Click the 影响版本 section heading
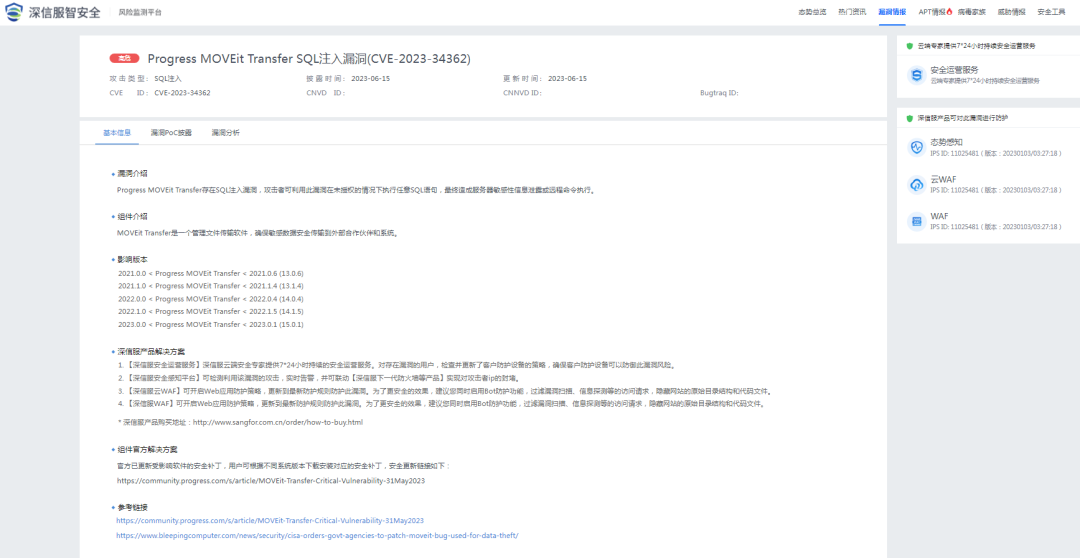This screenshot has height=558, width=1080. pos(132,259)
